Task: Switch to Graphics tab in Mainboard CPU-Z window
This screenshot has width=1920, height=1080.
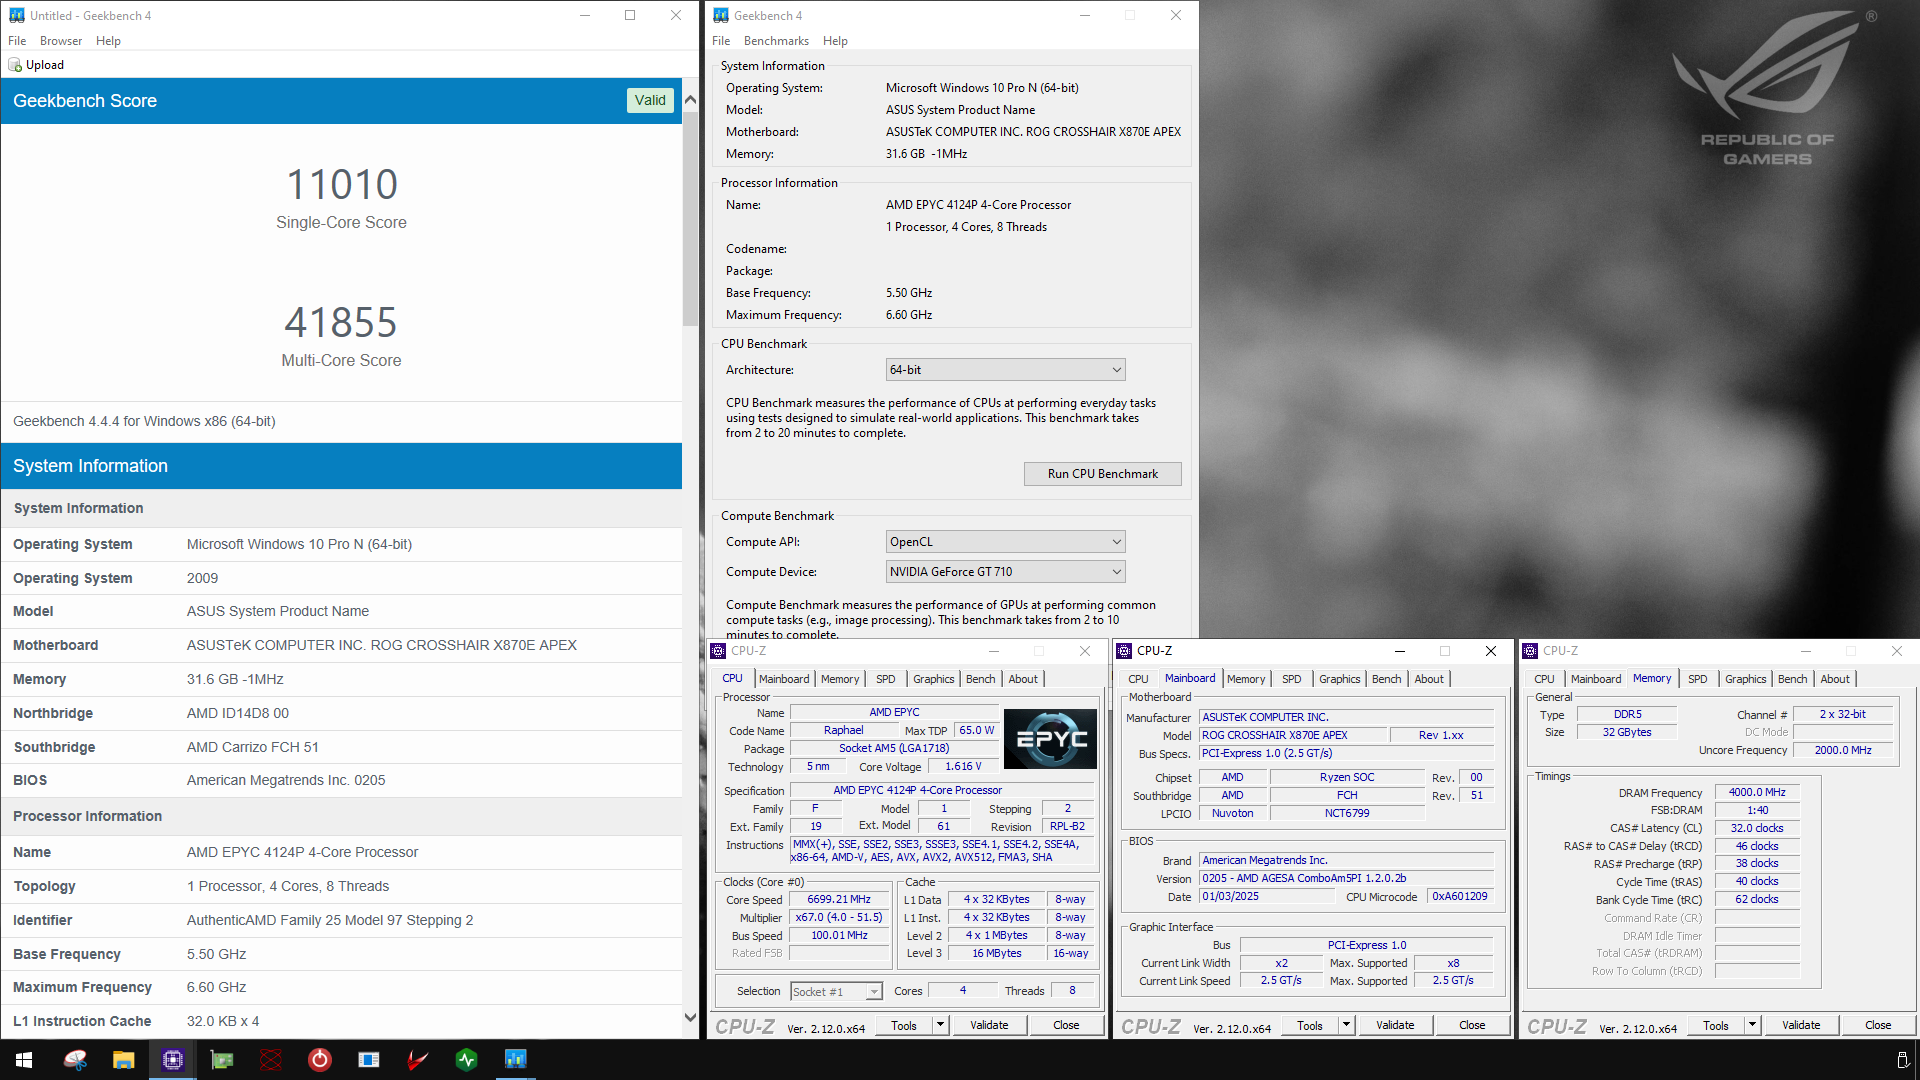Action: (x=1339, y=679)
